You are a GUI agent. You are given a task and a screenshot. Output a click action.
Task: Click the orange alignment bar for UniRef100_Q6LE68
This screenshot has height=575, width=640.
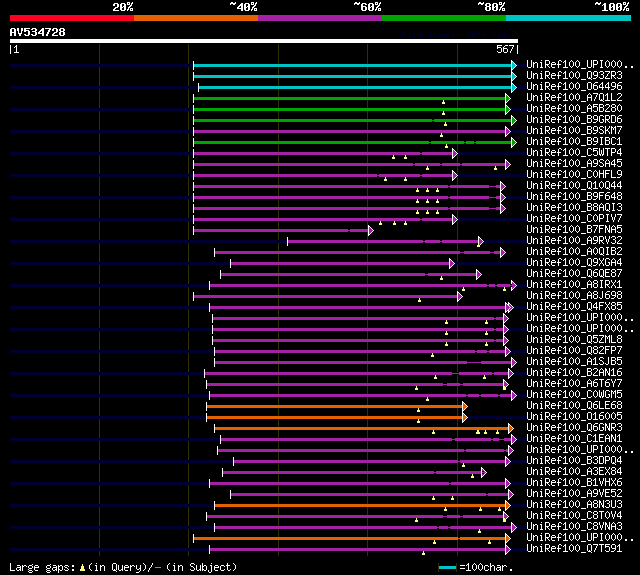coord(334,407)
